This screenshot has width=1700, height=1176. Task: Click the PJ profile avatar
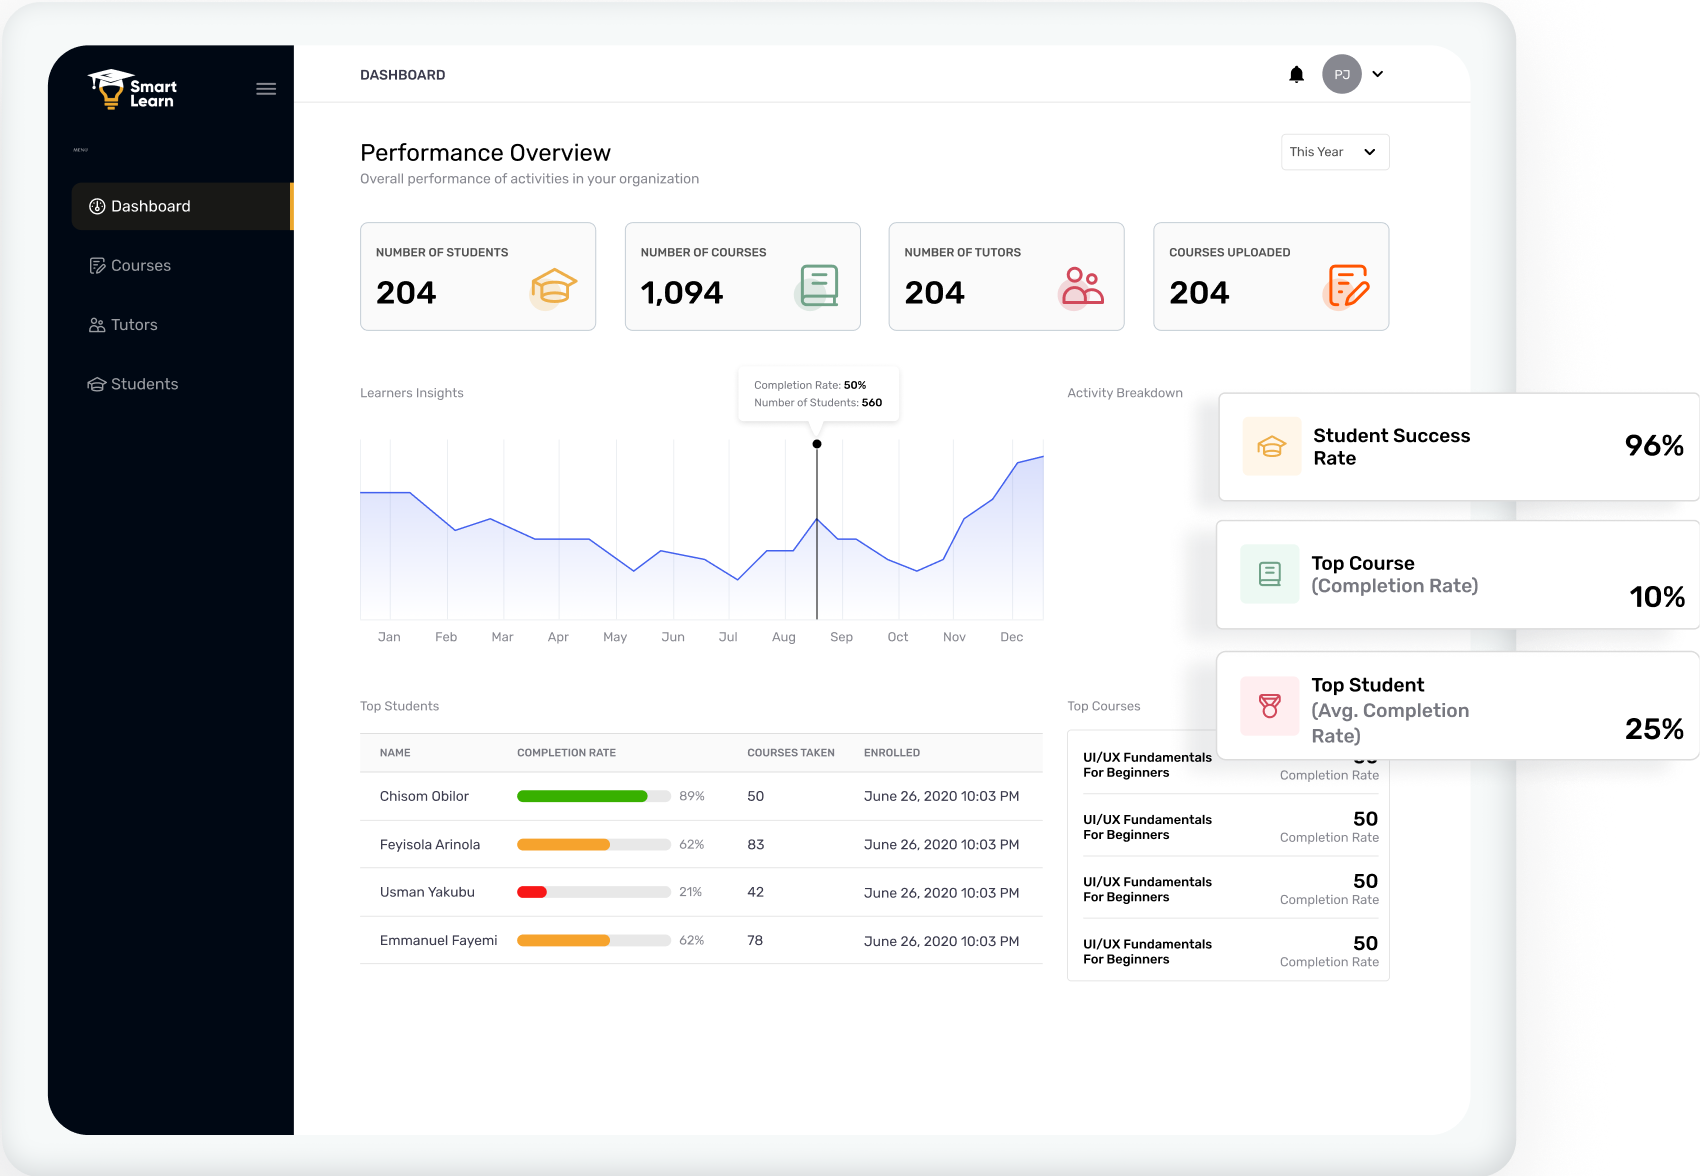point(1342,74)
